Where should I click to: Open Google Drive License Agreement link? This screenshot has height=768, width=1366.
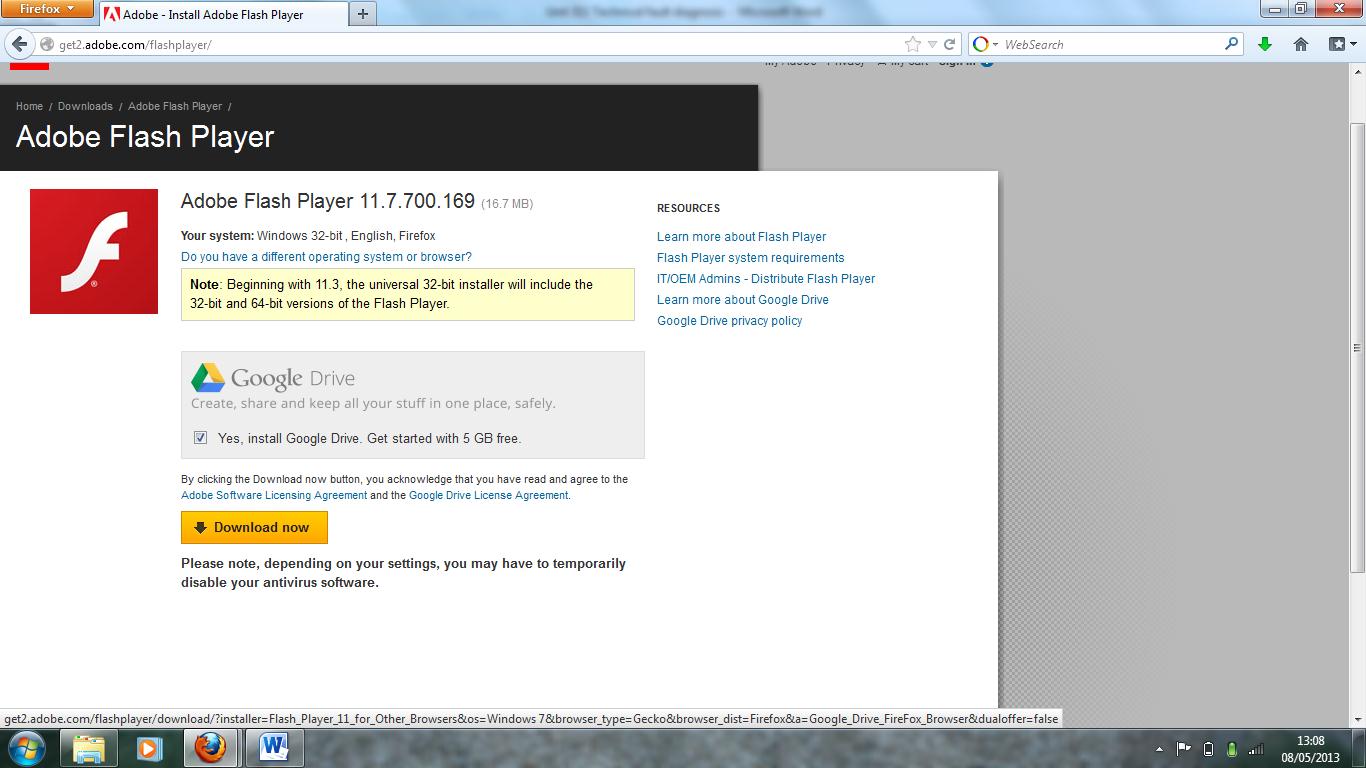pos(489,495)
